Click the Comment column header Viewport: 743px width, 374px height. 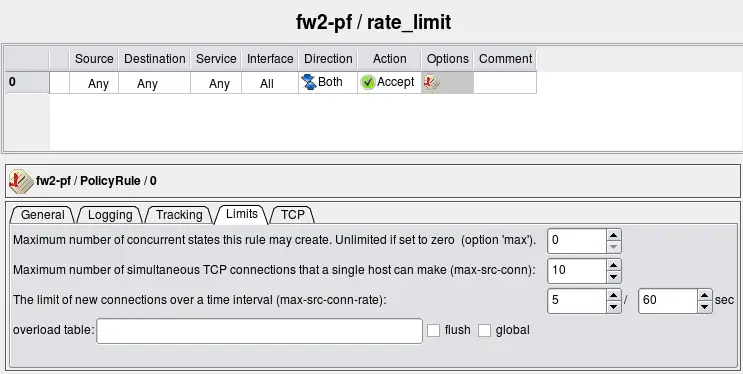pos(505,59)
